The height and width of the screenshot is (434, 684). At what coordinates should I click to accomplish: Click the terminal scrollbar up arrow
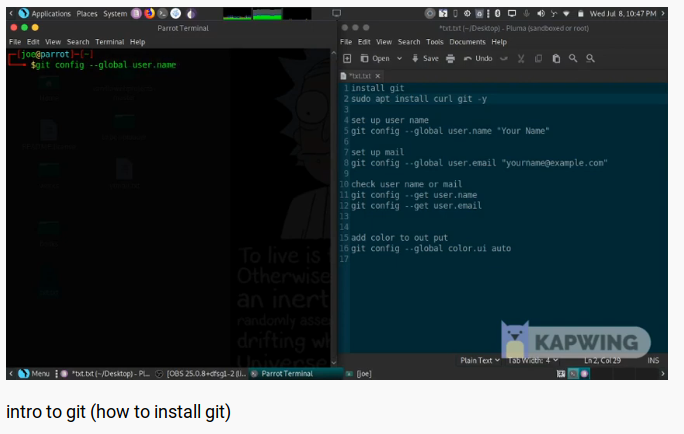coord(334,53)
